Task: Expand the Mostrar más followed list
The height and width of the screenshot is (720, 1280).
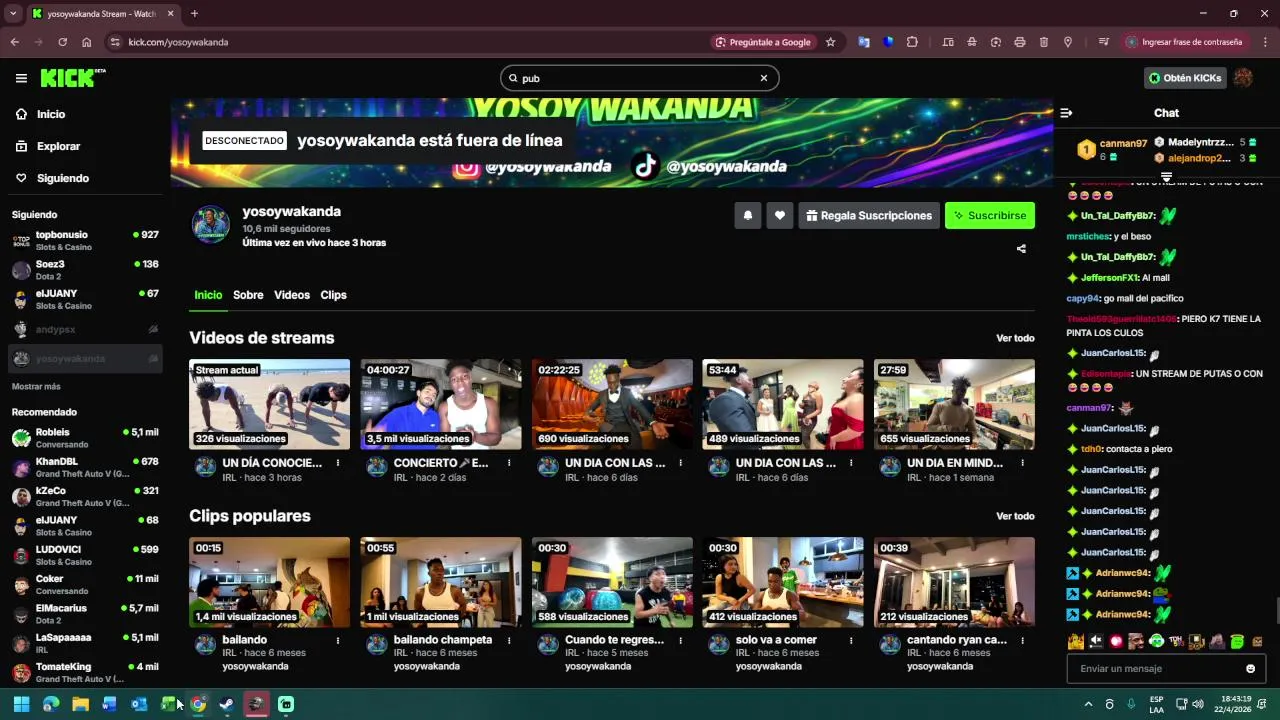Action: coord(36,386)
